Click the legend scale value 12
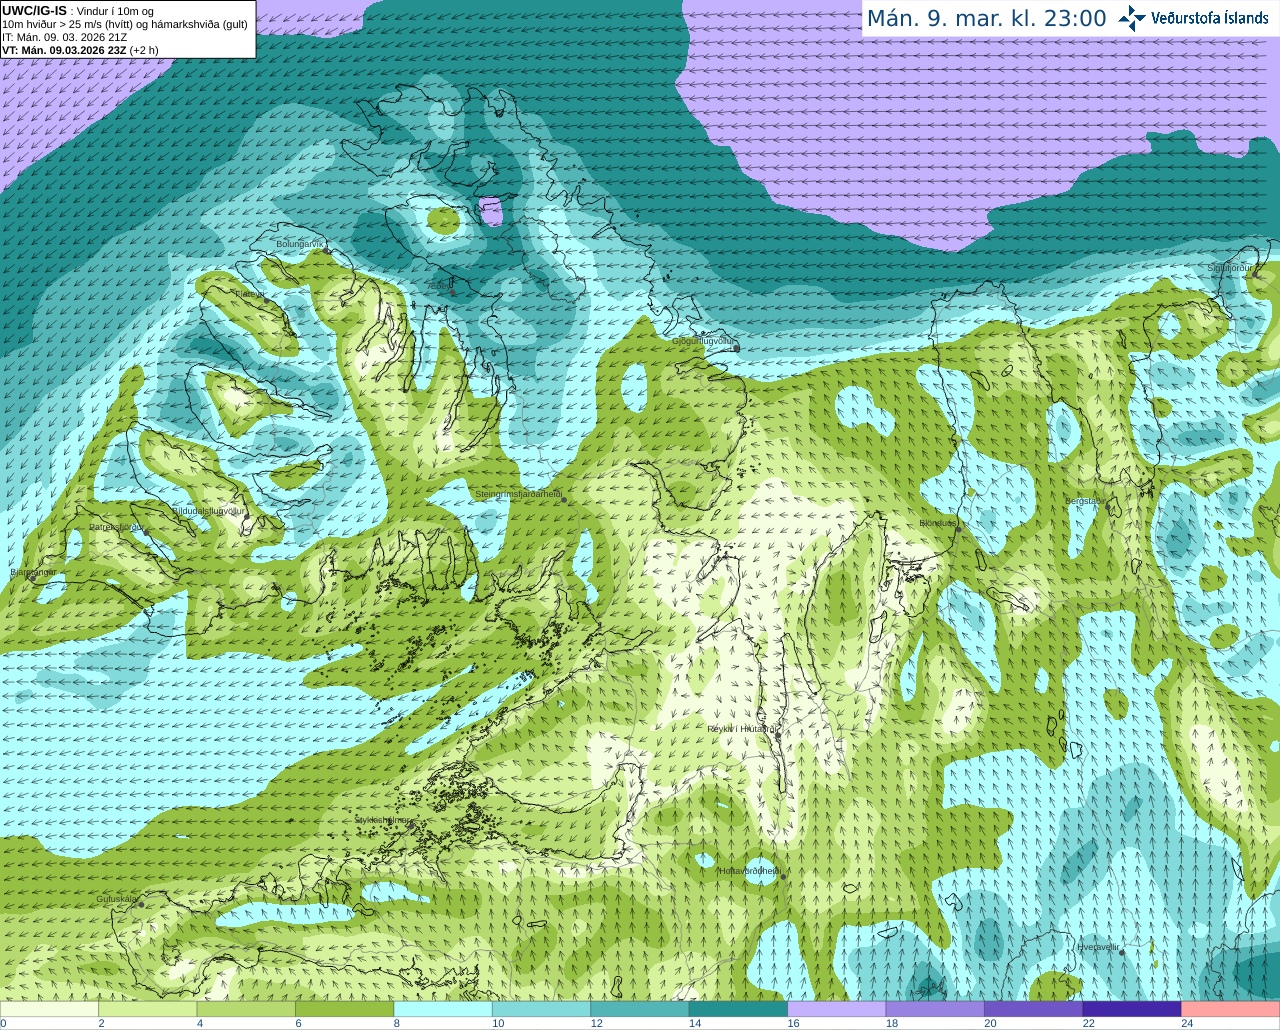This screenshot has width=1280, height=1030. 596,1023
